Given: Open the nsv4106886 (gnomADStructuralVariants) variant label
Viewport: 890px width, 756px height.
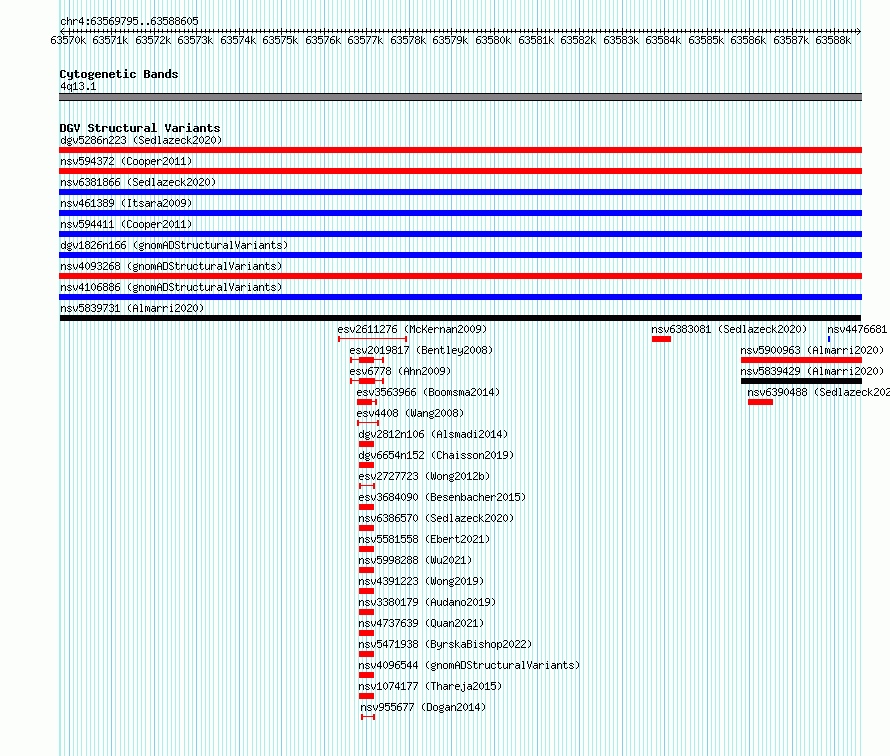Looking at the screenshot, I should [171, 287].
